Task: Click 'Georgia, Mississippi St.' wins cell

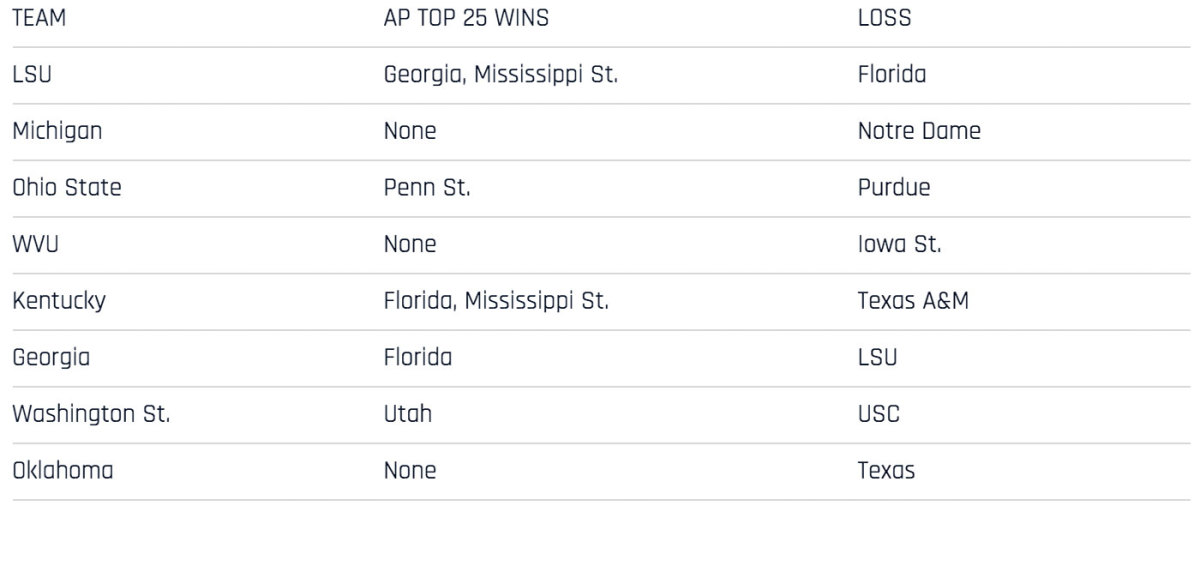Action: coord(501,75)
